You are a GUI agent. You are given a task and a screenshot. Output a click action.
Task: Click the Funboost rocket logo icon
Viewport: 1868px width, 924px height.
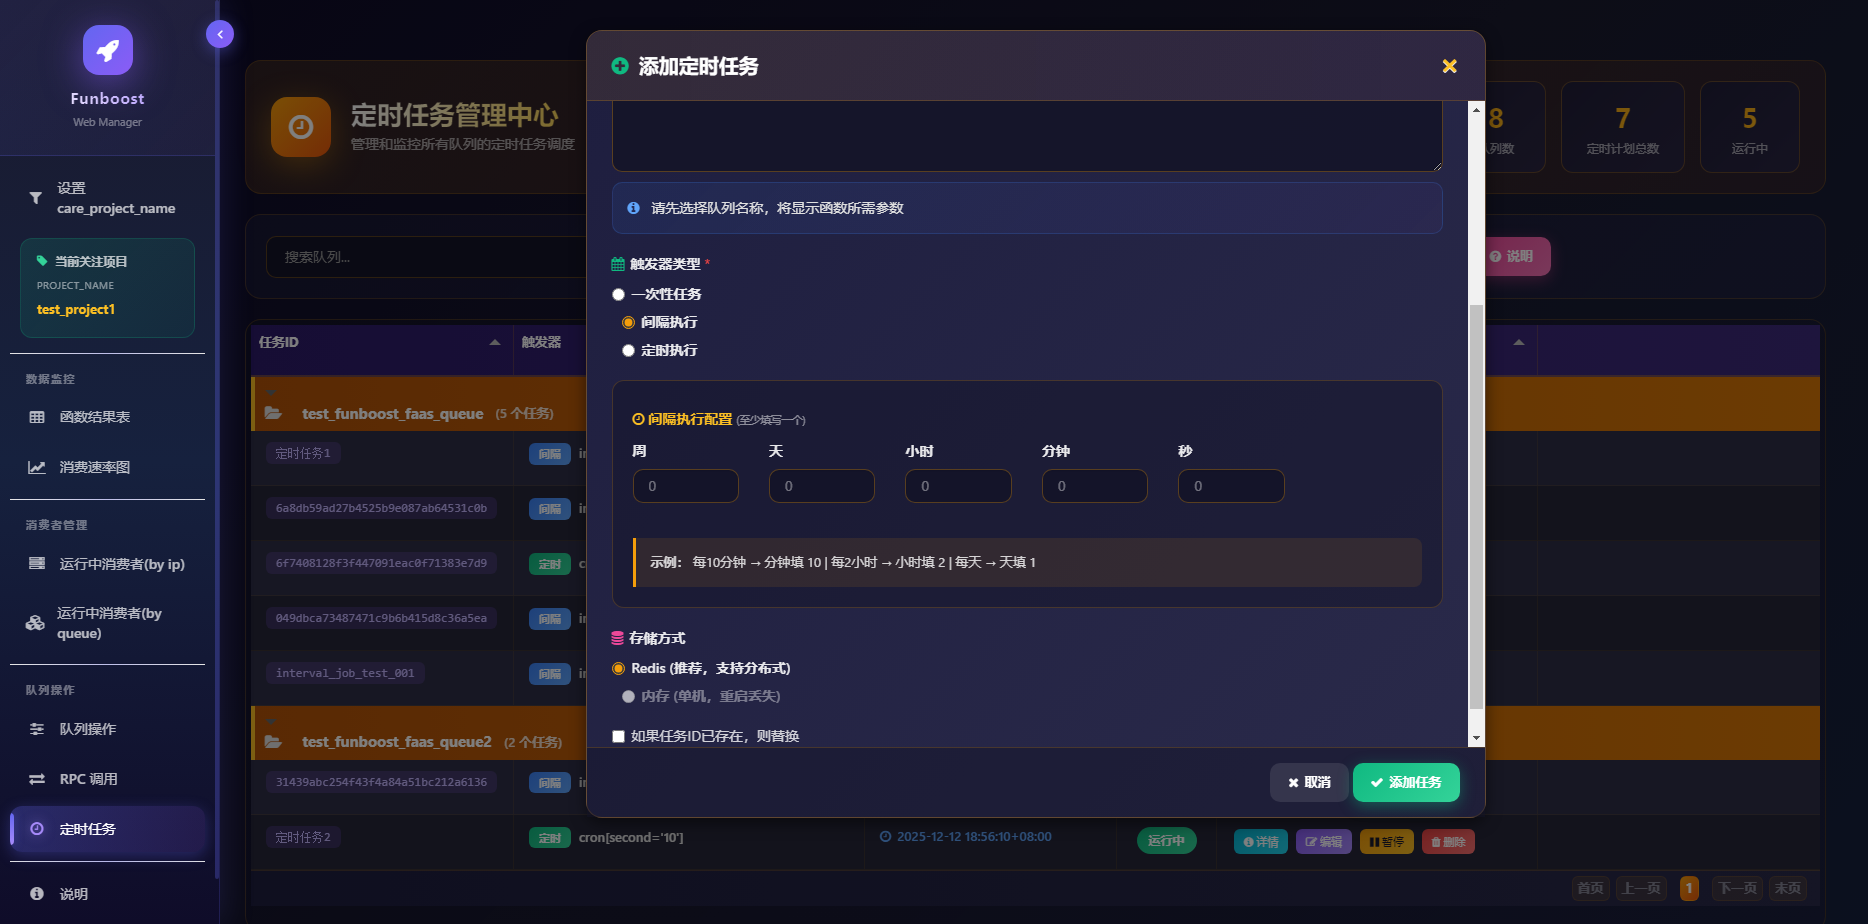pos(107,50)
